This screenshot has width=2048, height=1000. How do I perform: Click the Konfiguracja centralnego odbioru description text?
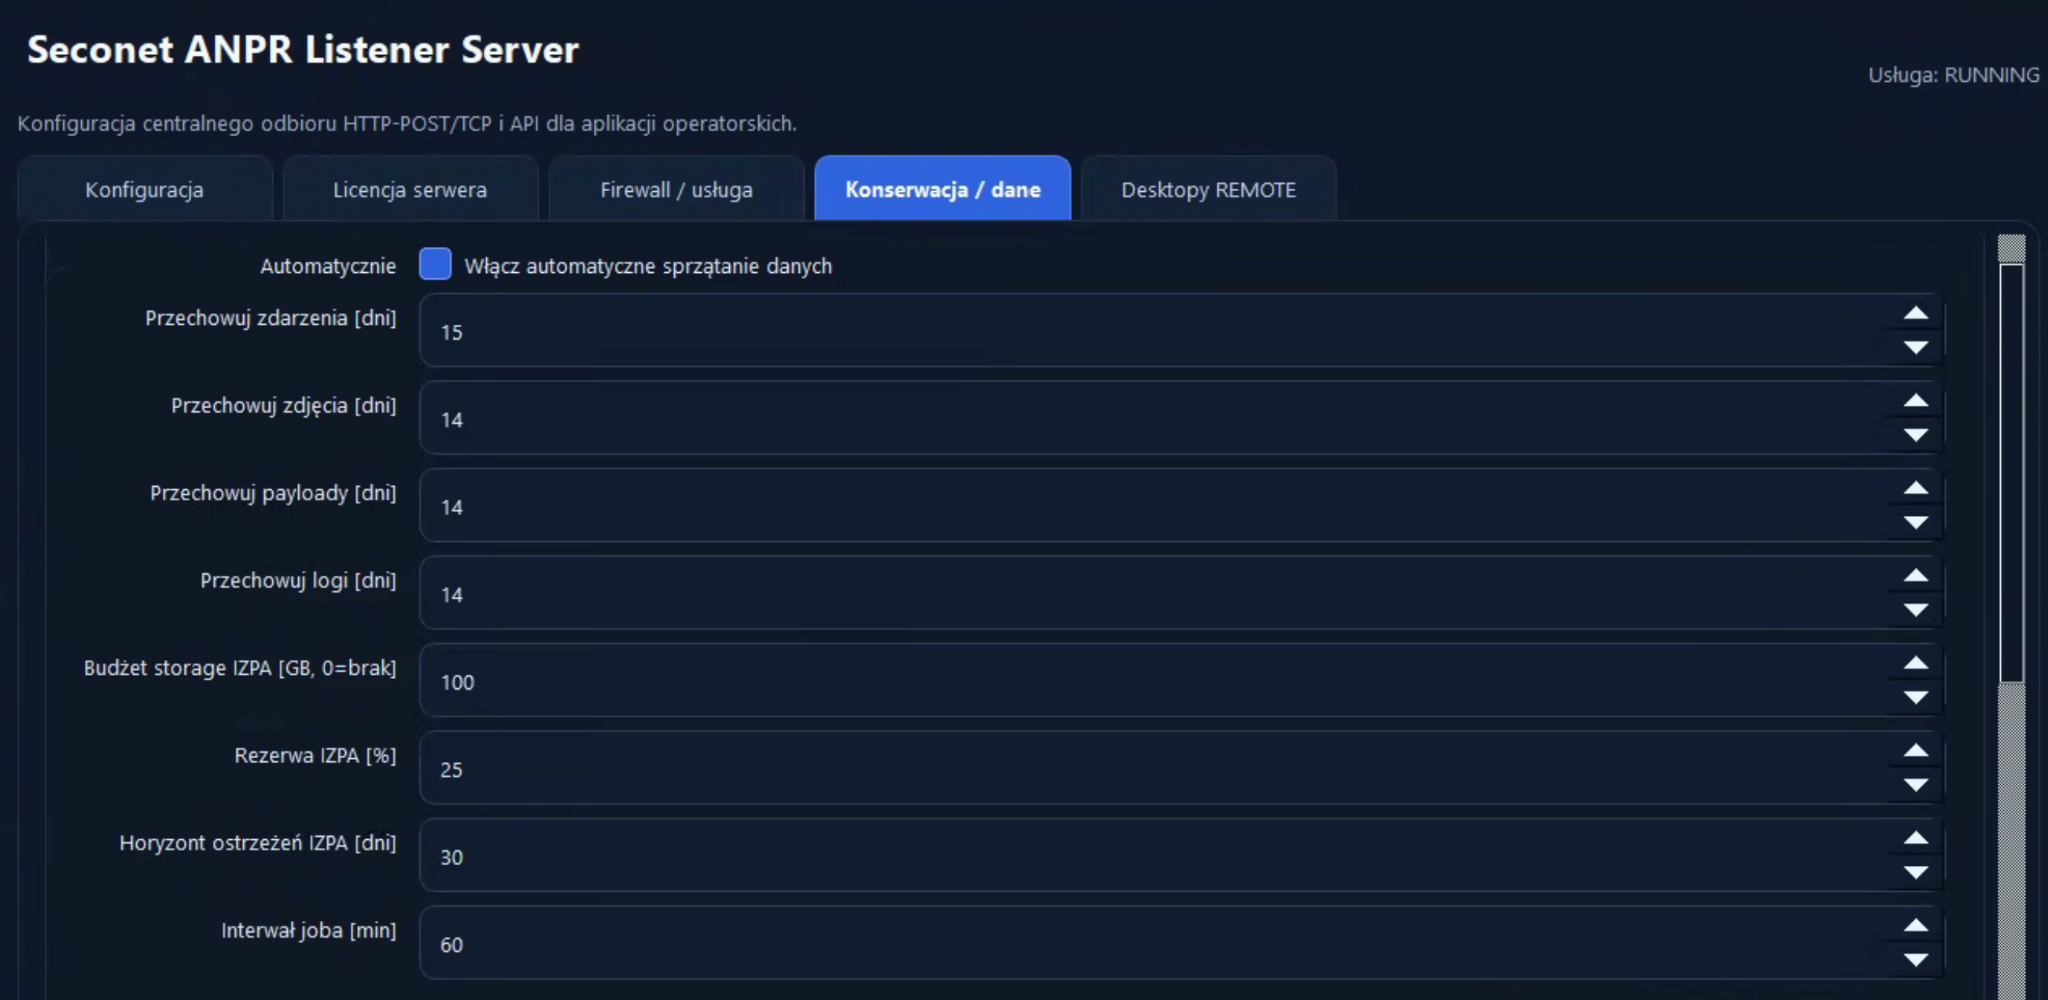407,123
